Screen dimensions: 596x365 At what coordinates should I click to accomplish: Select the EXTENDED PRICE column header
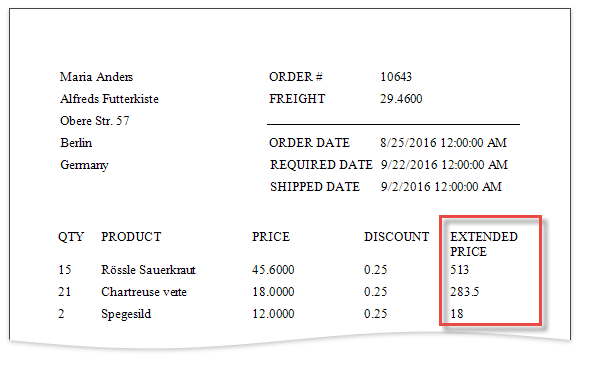pos(483,244)
